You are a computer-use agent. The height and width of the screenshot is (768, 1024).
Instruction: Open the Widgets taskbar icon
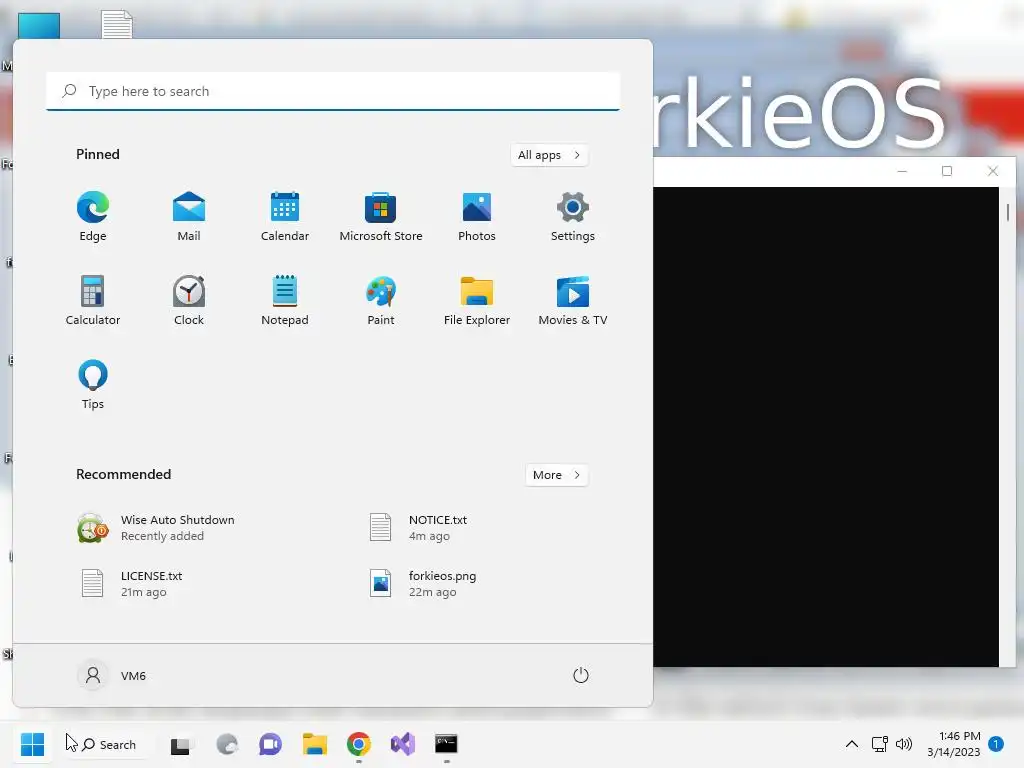coord(227,744)
